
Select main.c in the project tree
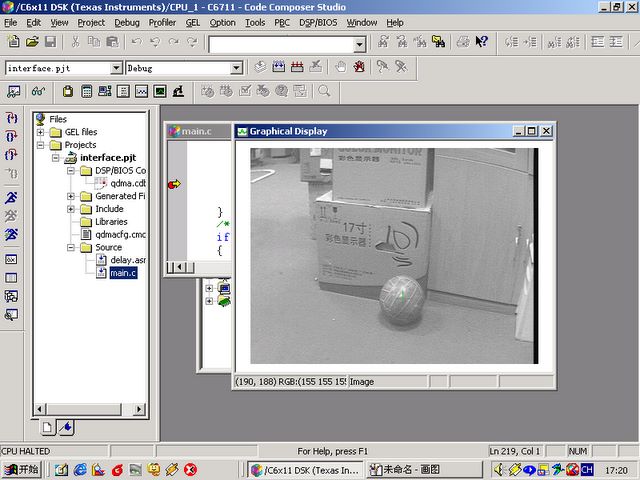123,273
